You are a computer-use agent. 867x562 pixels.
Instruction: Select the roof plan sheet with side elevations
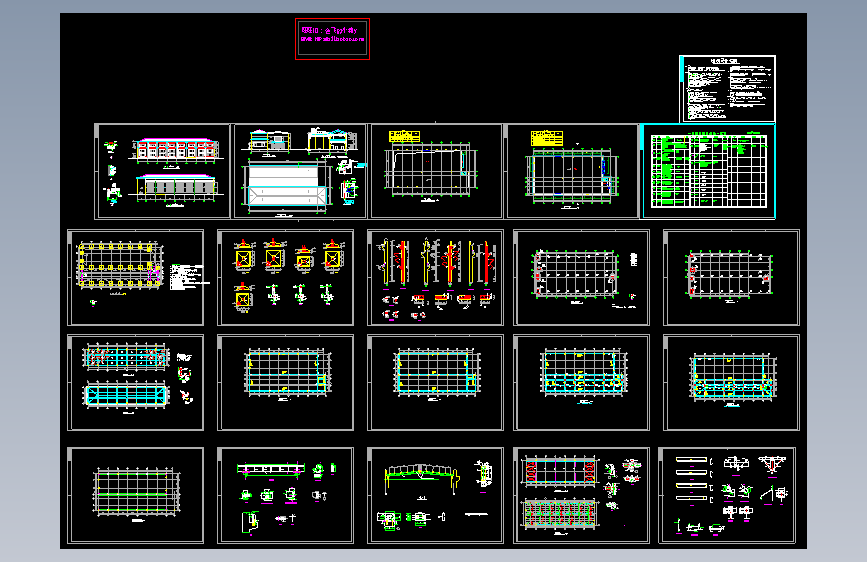300,171
